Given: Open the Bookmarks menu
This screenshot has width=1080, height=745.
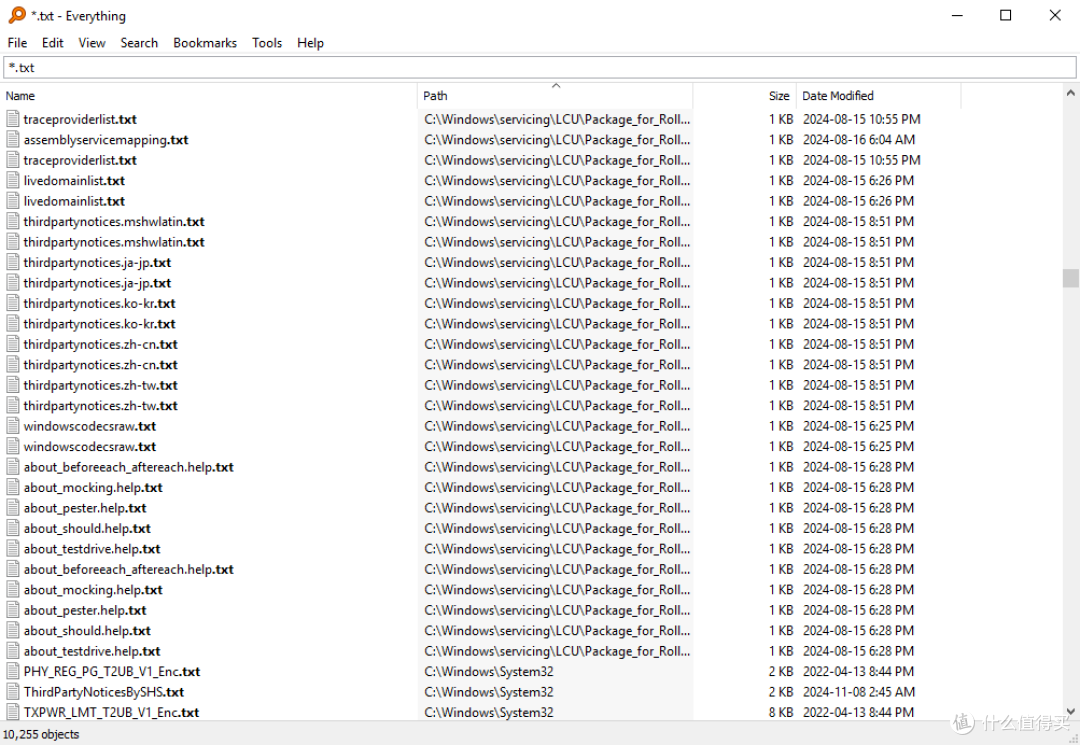Looking at the screenshot, I should click(205, 43).
